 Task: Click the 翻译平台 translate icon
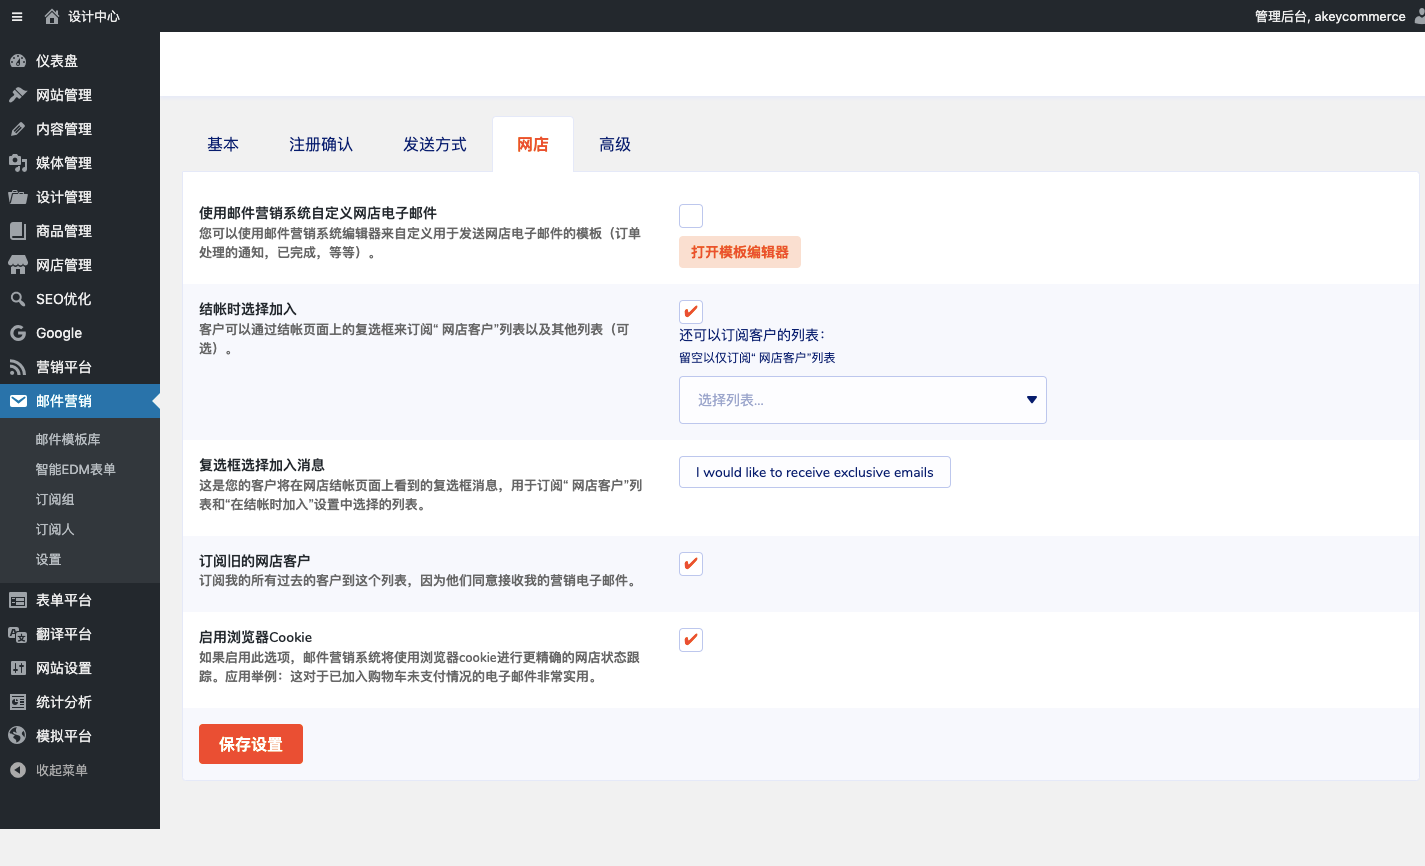(17, 634)
